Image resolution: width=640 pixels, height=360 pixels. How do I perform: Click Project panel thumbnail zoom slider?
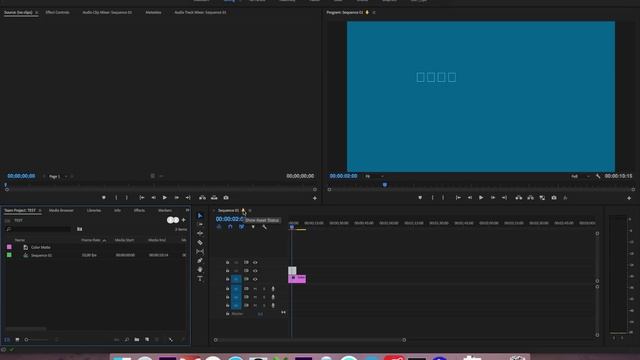[x=37, y=340]
